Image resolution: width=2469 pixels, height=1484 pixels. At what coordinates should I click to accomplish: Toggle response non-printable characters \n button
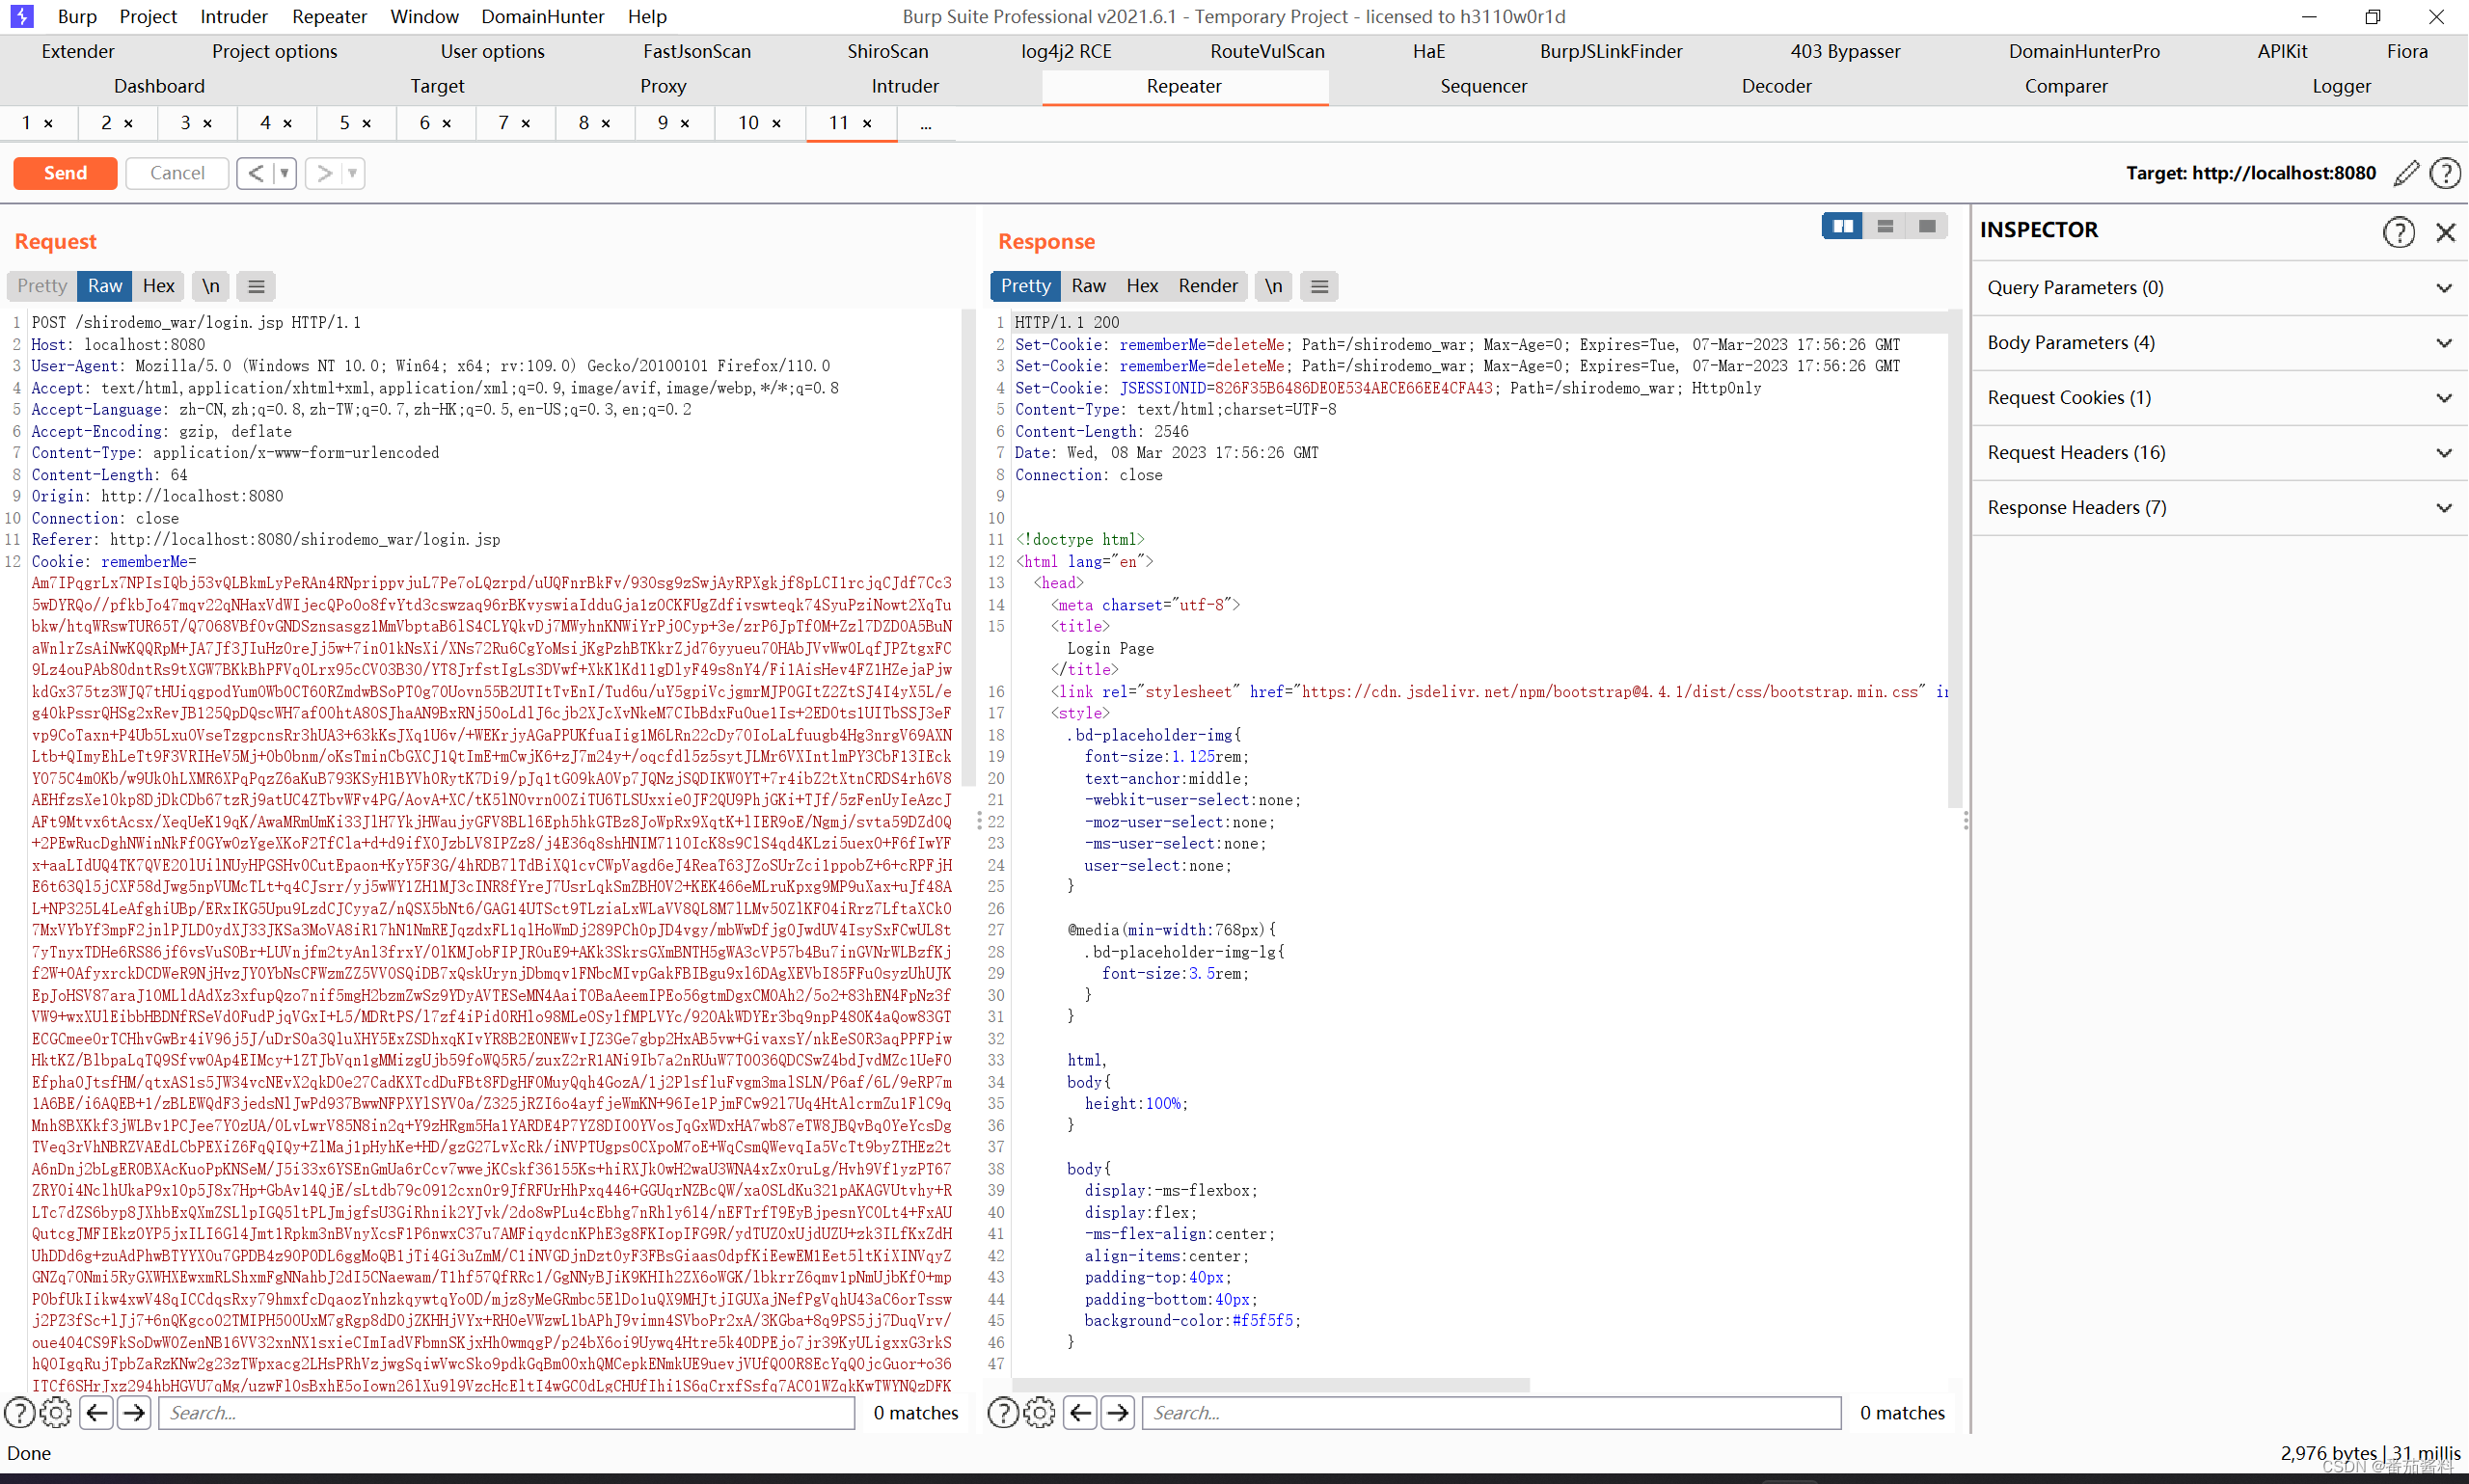coord(1273,286)
